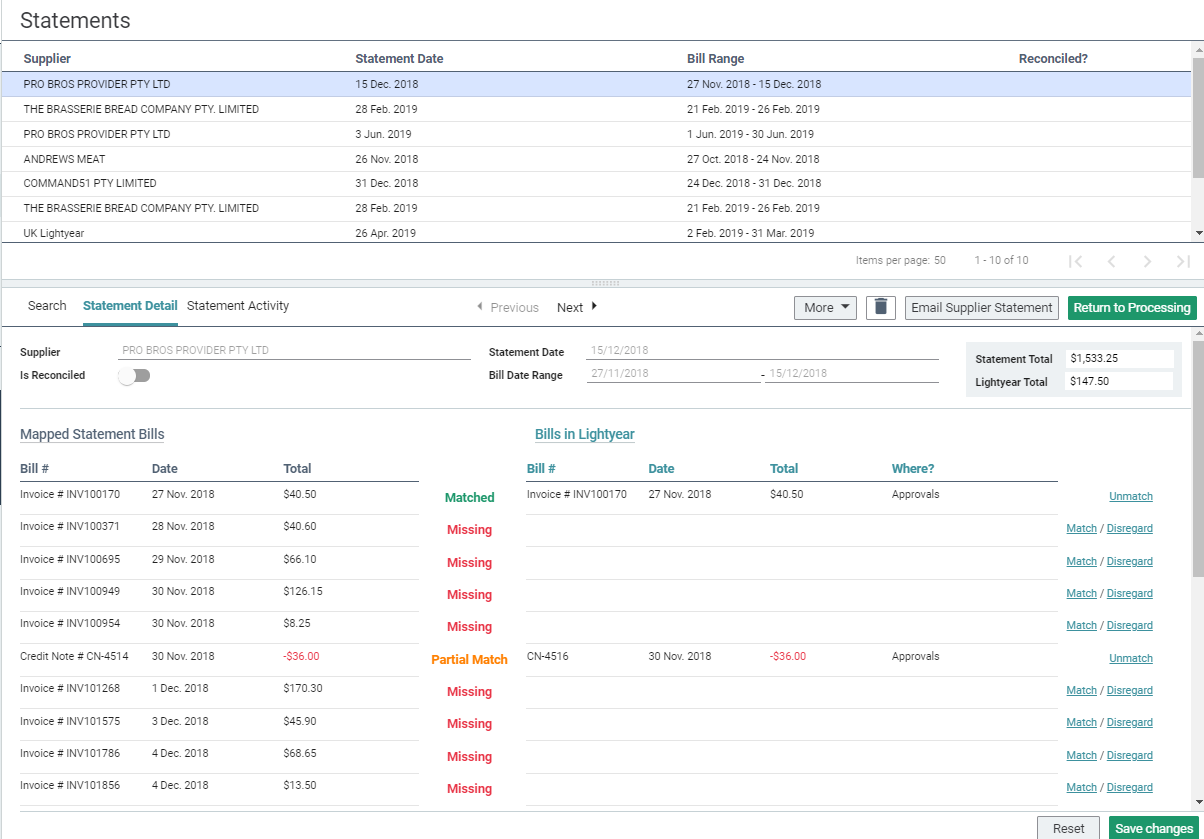The width and height of the screenshot is (1204, 839).
Task: Toggle the Is Reconciled switch
Action: pyautogui.click(x=134, y=376)
